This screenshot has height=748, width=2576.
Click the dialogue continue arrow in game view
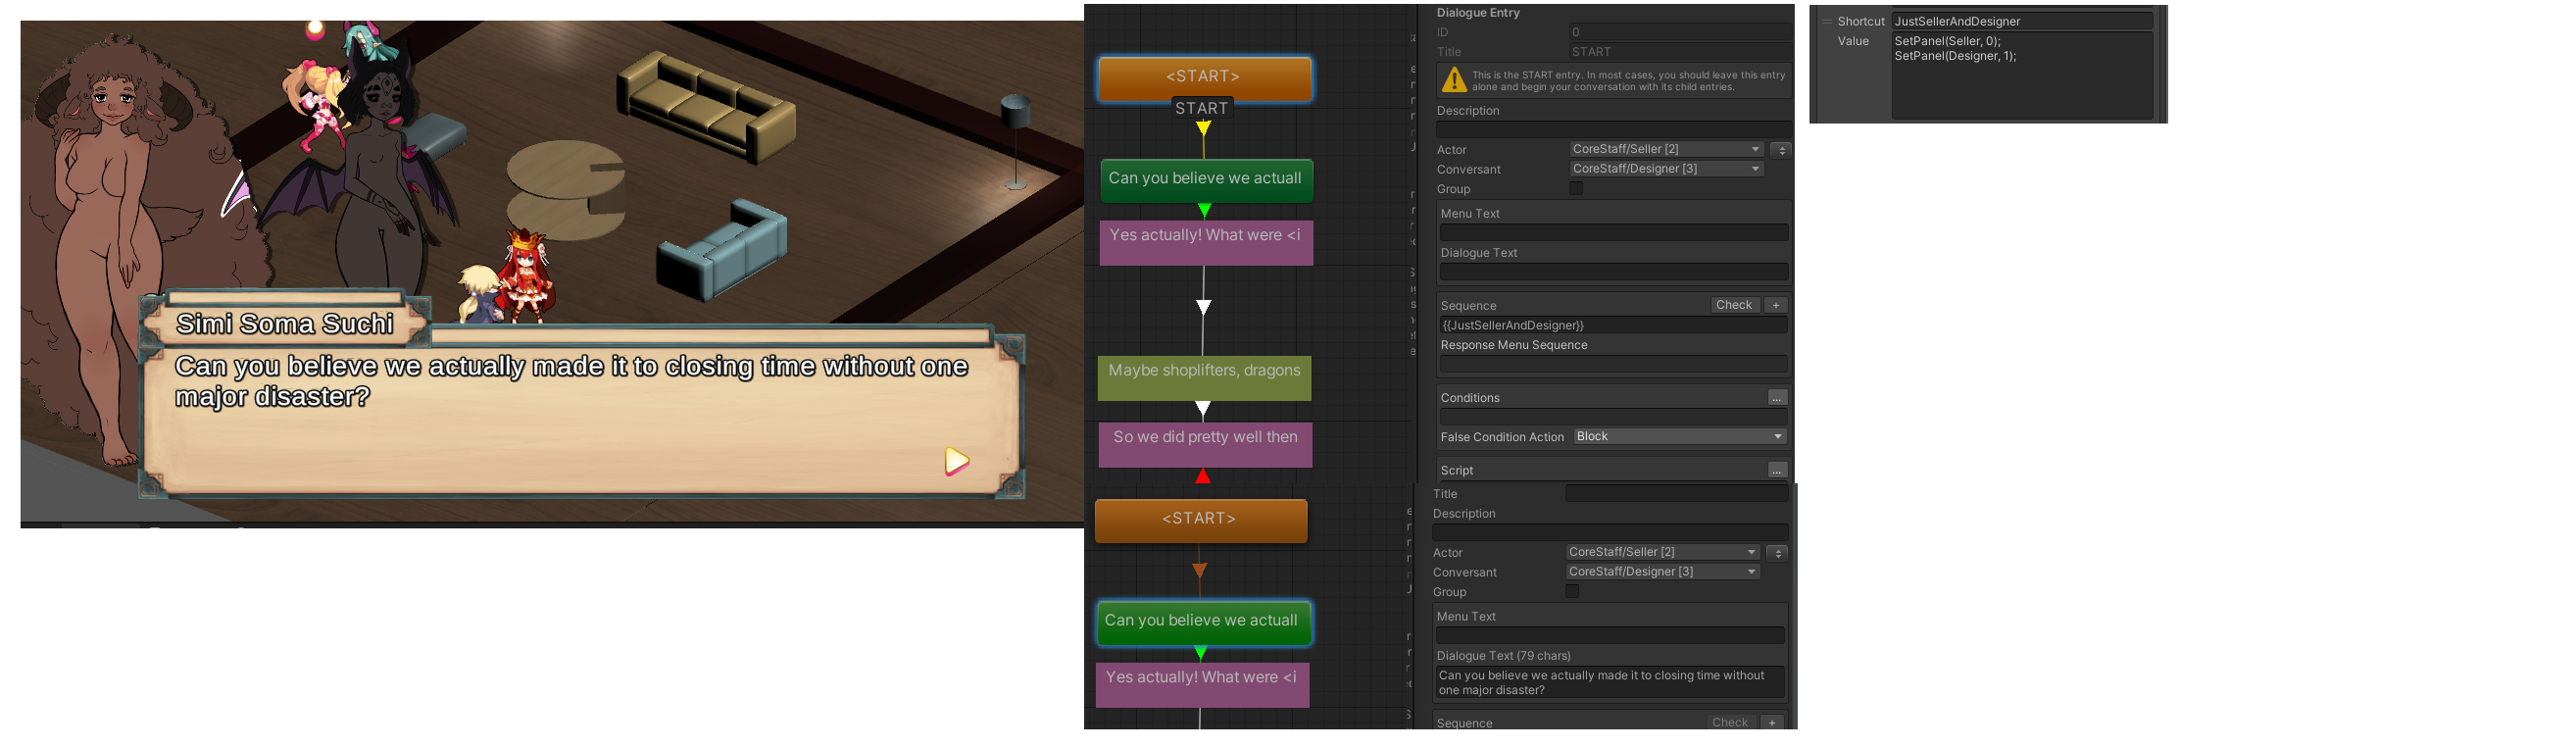[956, 461]
